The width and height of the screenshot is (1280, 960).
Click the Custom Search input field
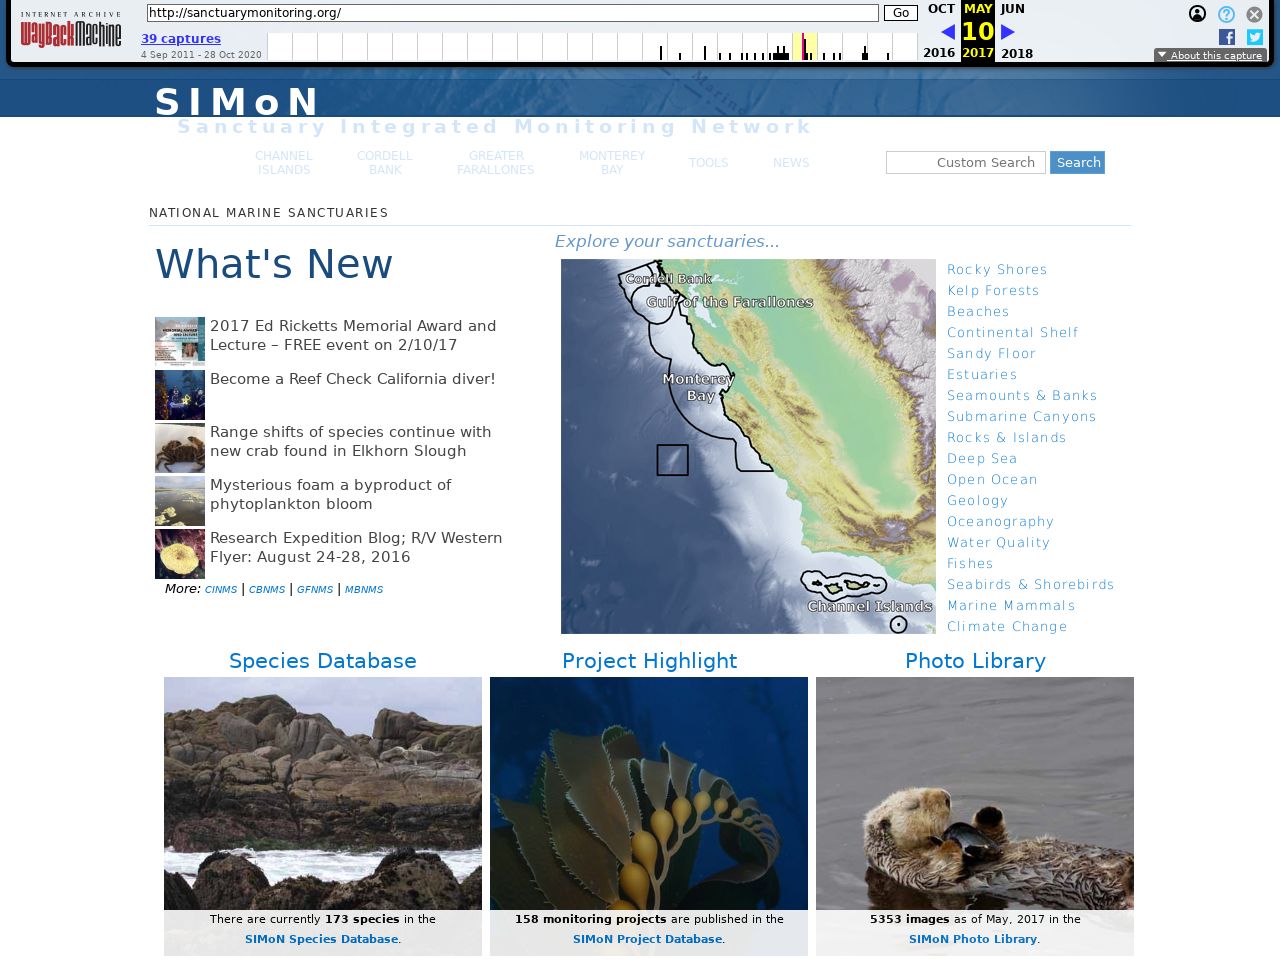tap(965, 162)
